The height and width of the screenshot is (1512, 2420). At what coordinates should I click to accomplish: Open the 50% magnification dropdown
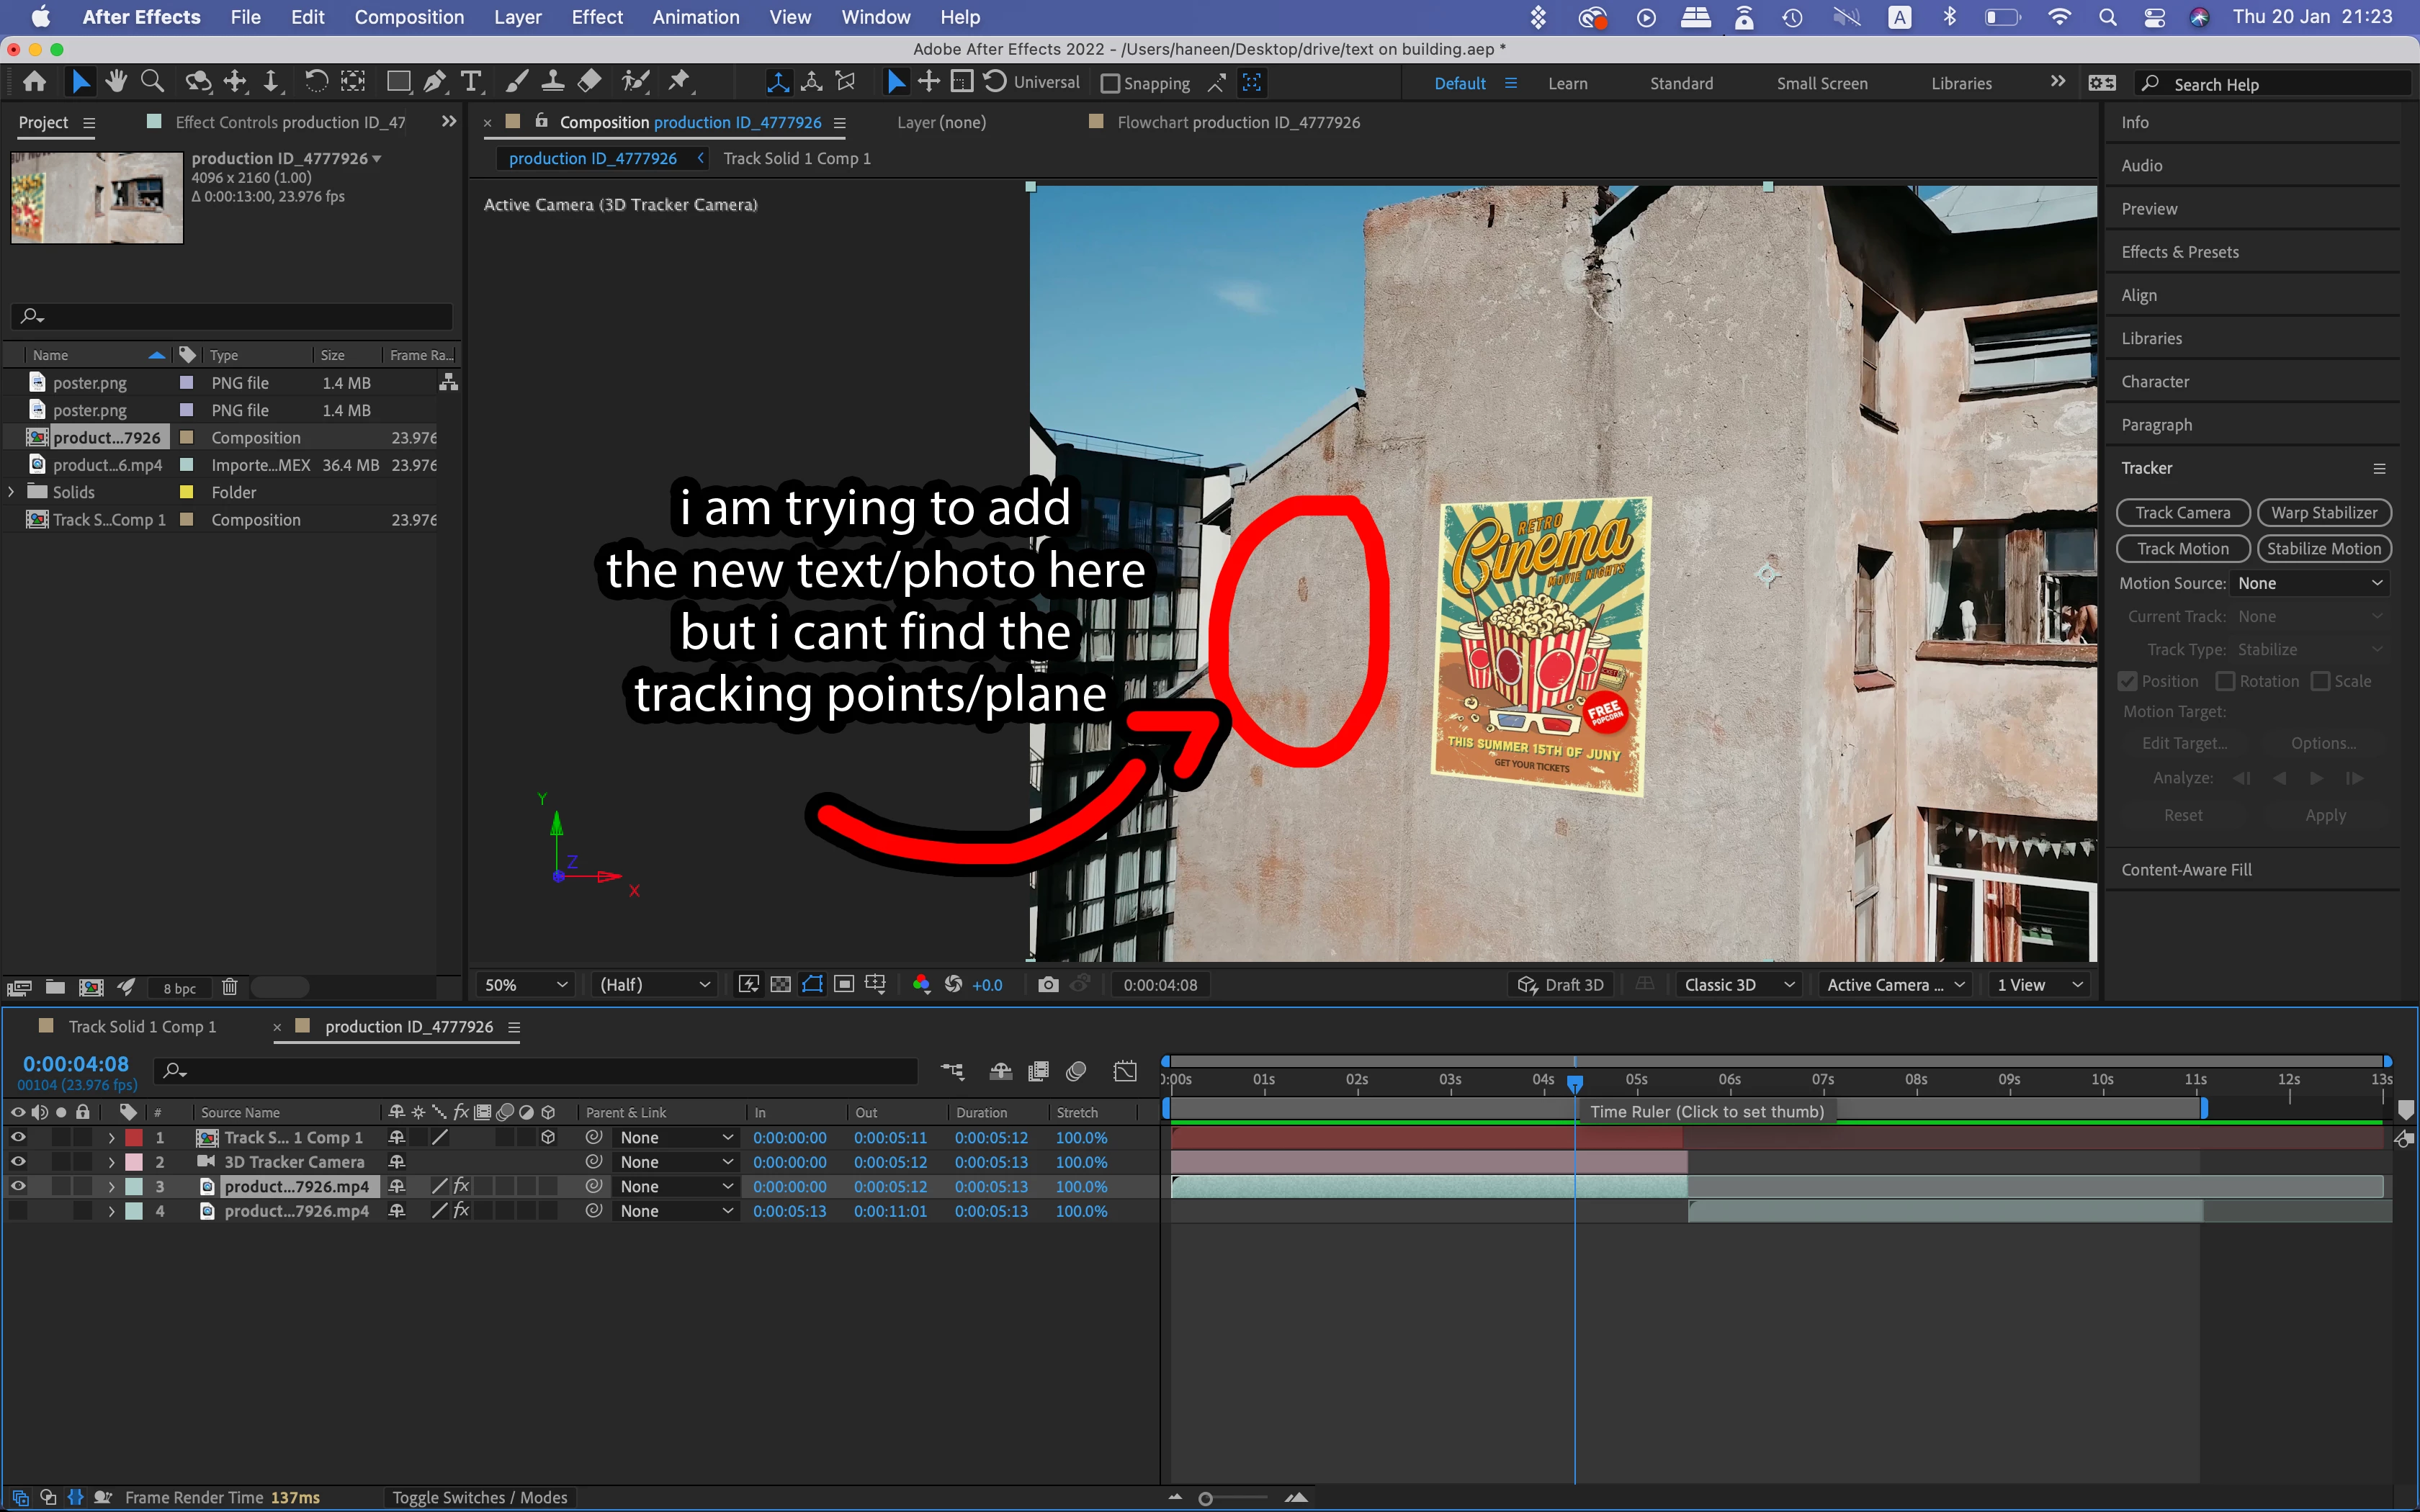pos(525,985)
